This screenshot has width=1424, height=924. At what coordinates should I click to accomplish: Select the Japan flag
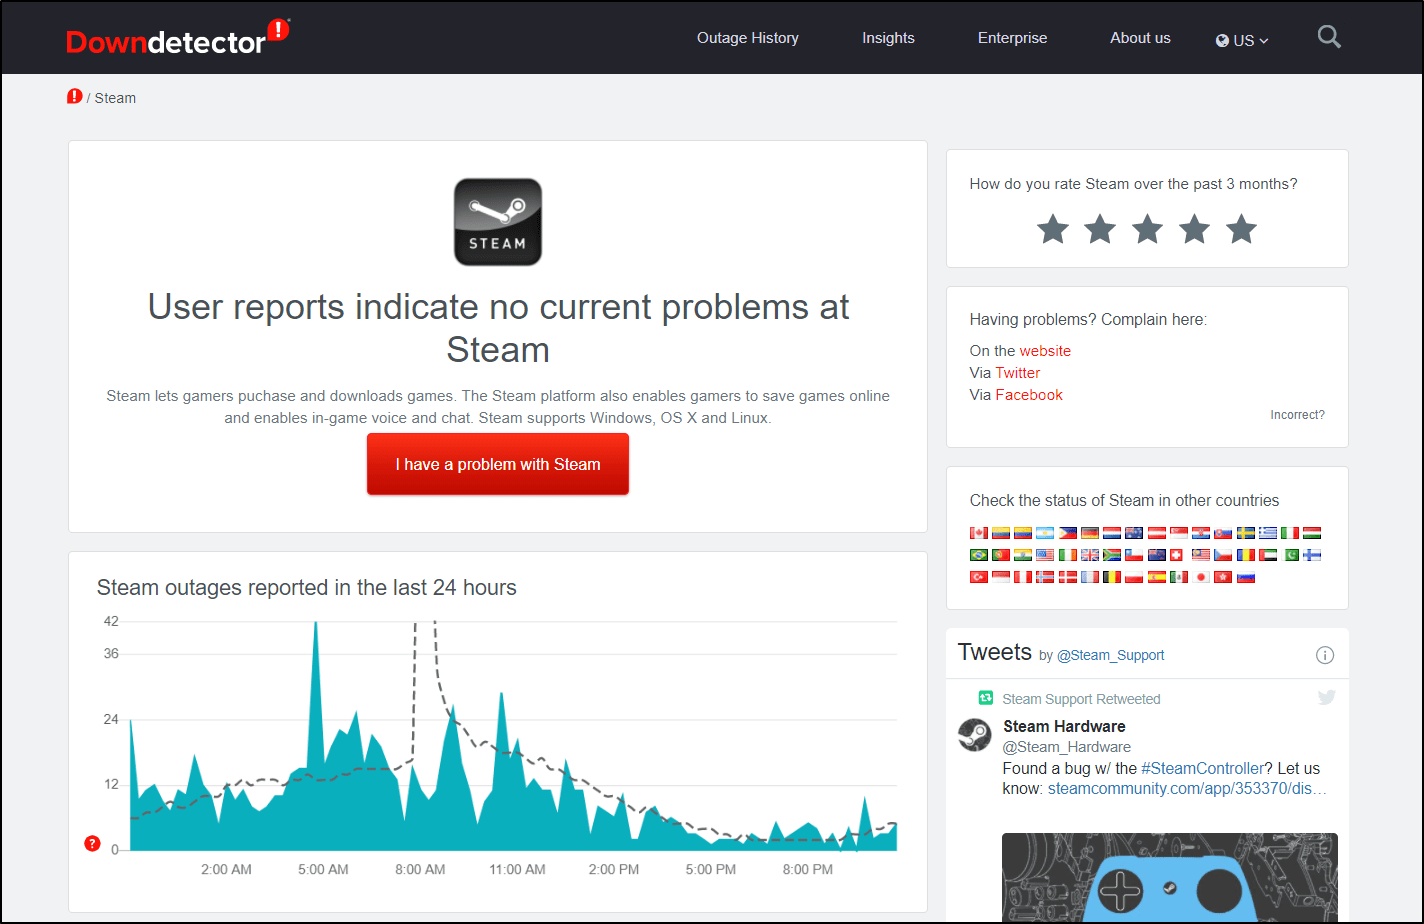click(x=1201, y=577)
